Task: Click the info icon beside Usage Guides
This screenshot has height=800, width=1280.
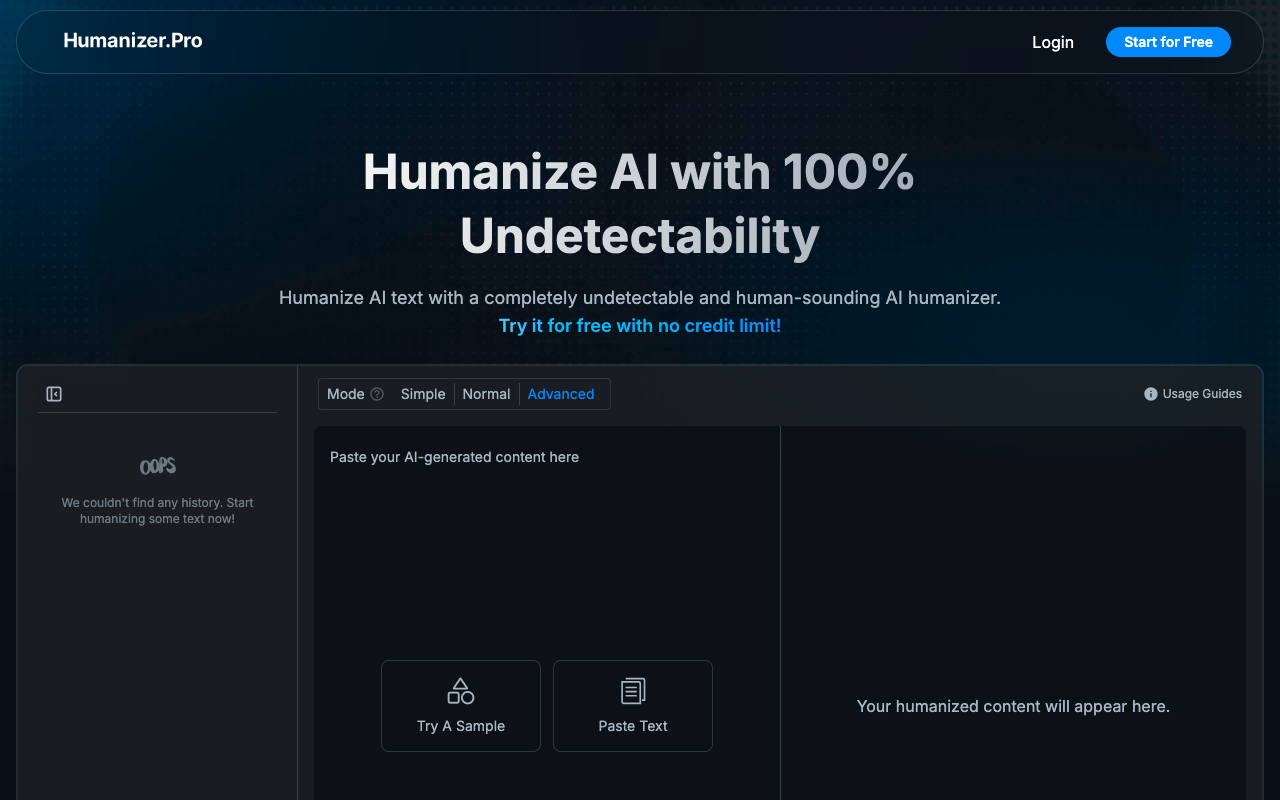Action: click(x=1150, y=394)
